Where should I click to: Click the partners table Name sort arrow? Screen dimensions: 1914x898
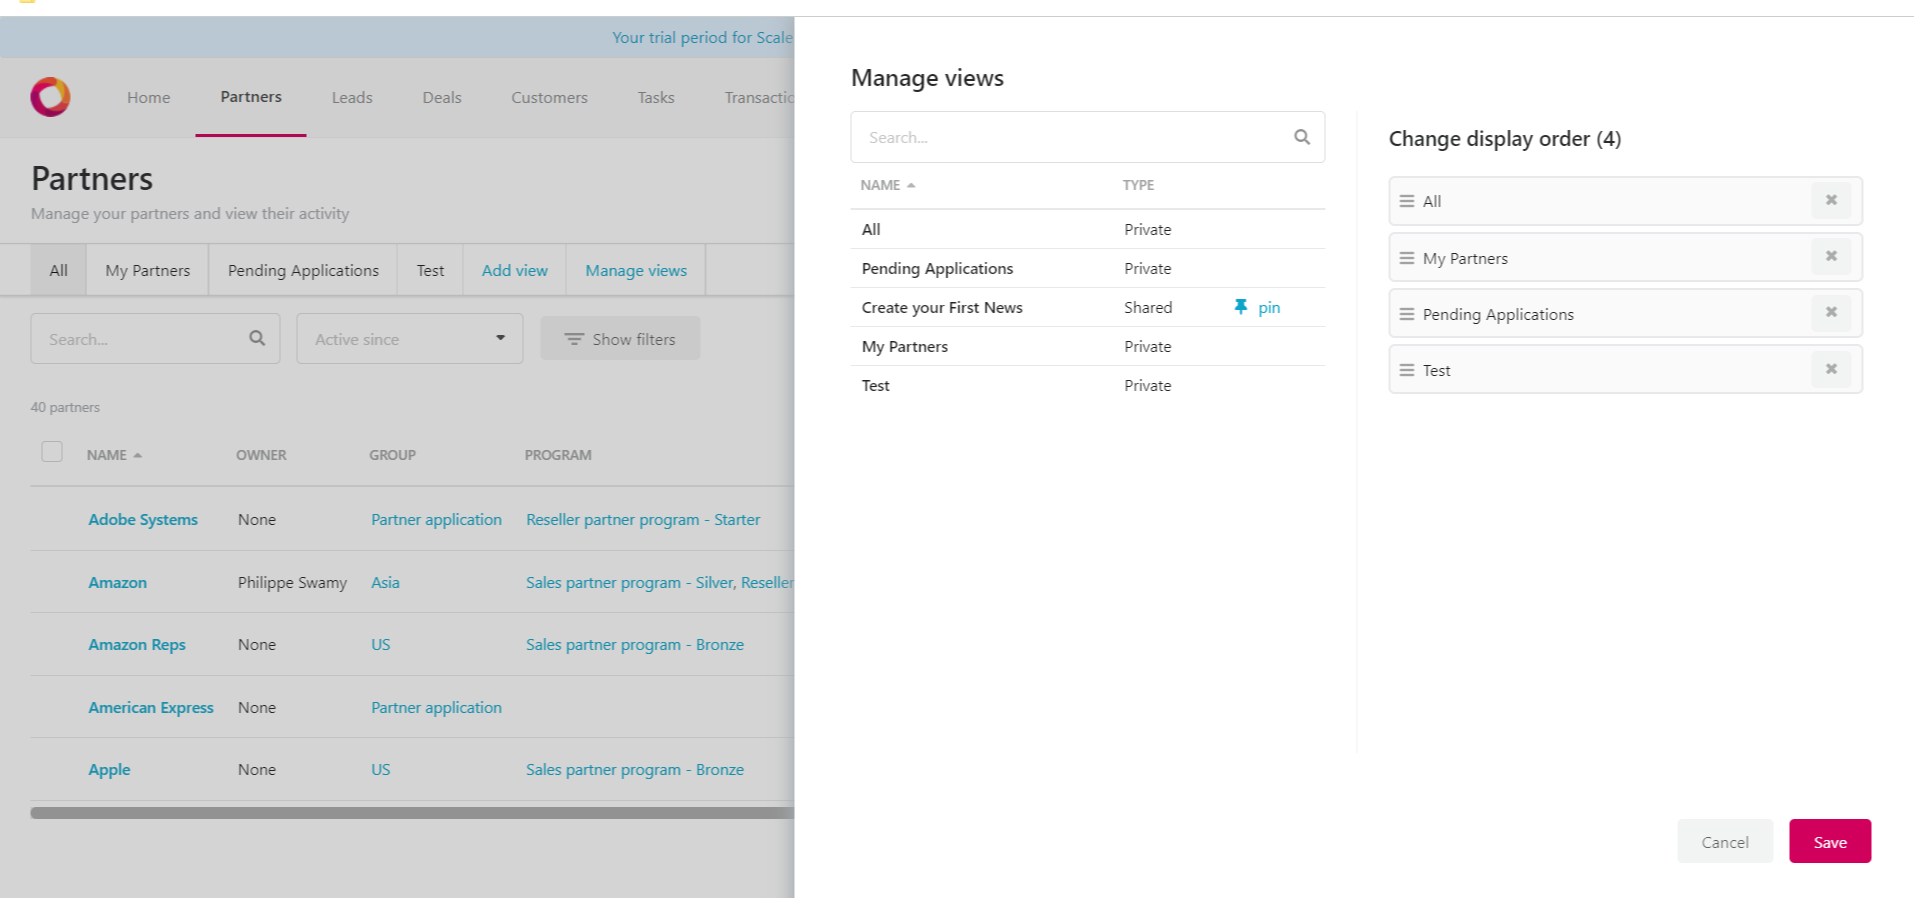click(137, 455)
